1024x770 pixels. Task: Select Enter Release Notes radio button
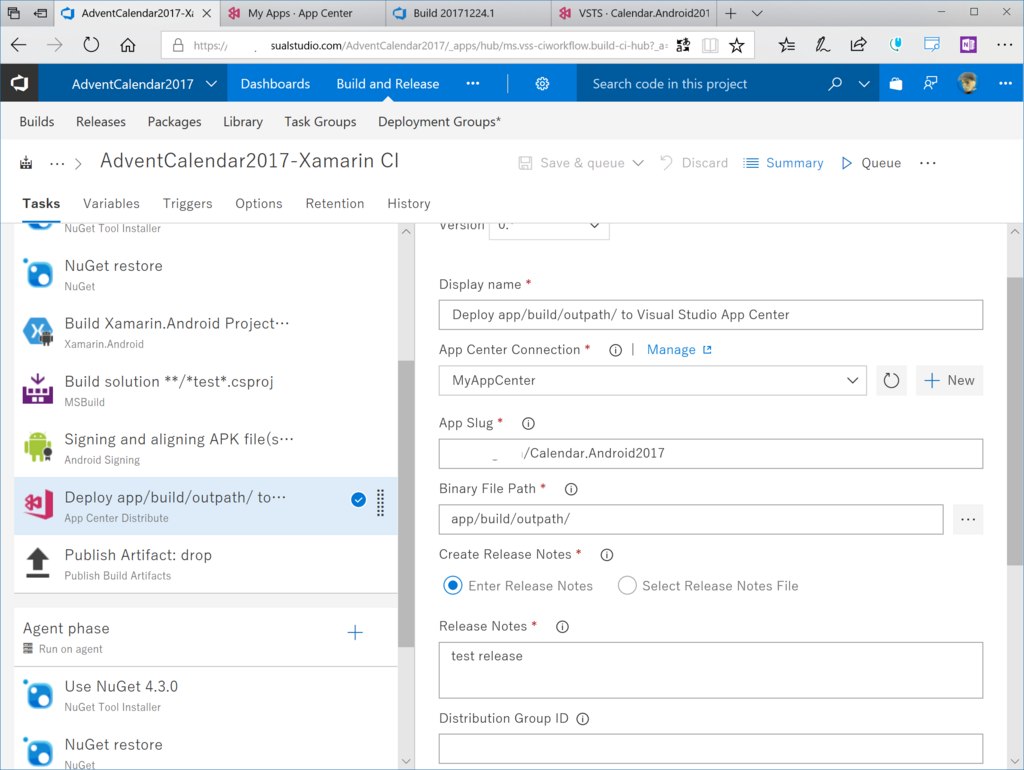[x=453, y=586]
